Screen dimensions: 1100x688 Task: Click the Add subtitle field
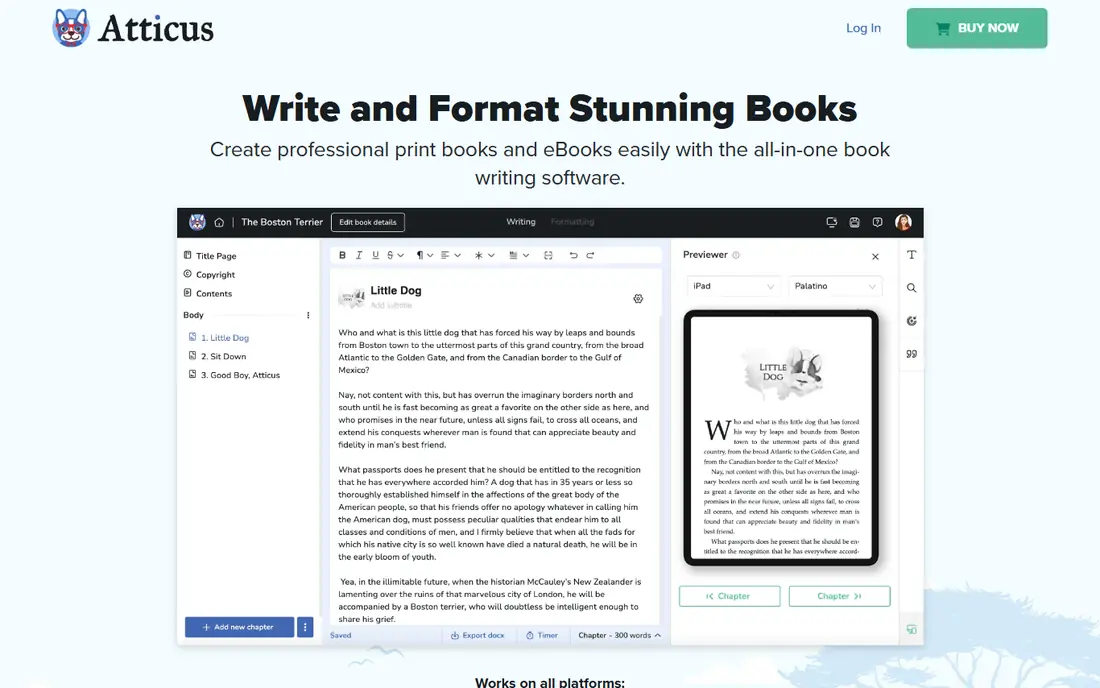pos(391,305)
